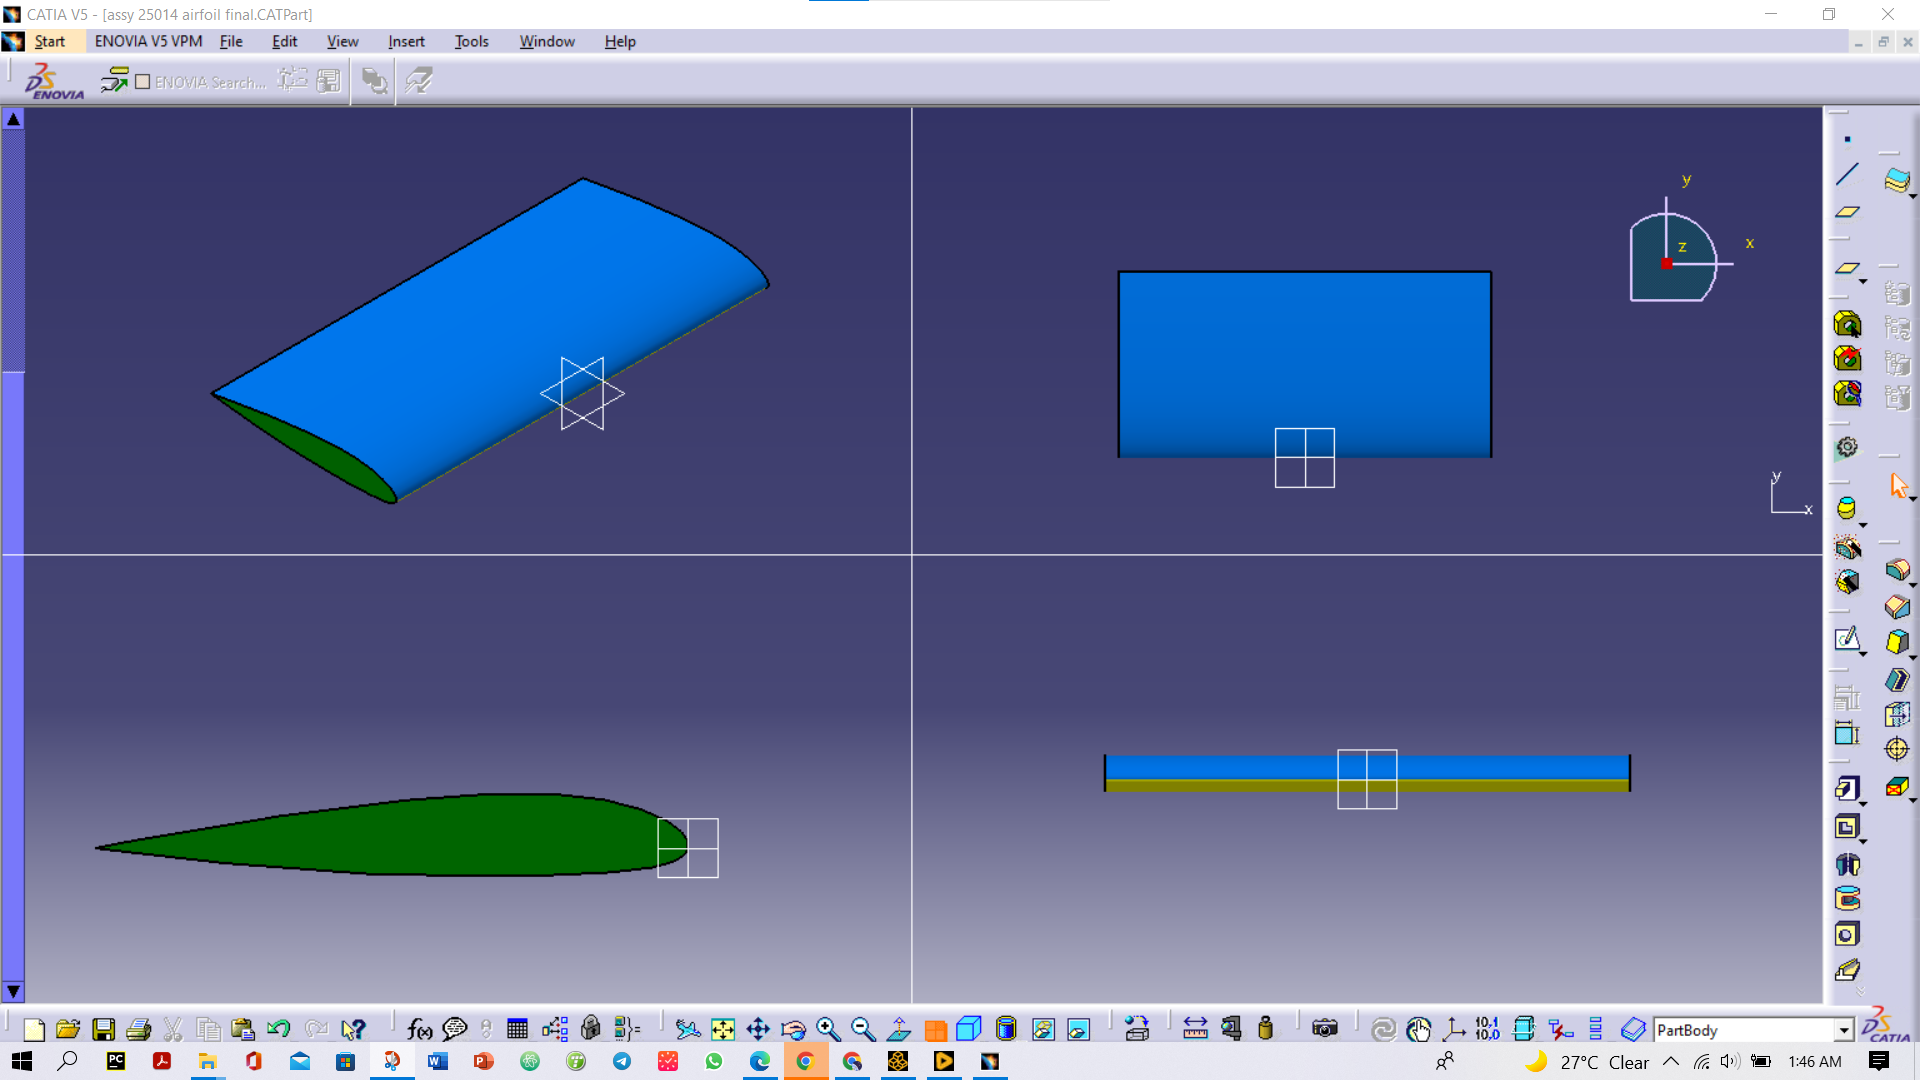Expand the surface tool flyout arrow
This screenshot has height=1080, width=1920.
point(1913,197)
